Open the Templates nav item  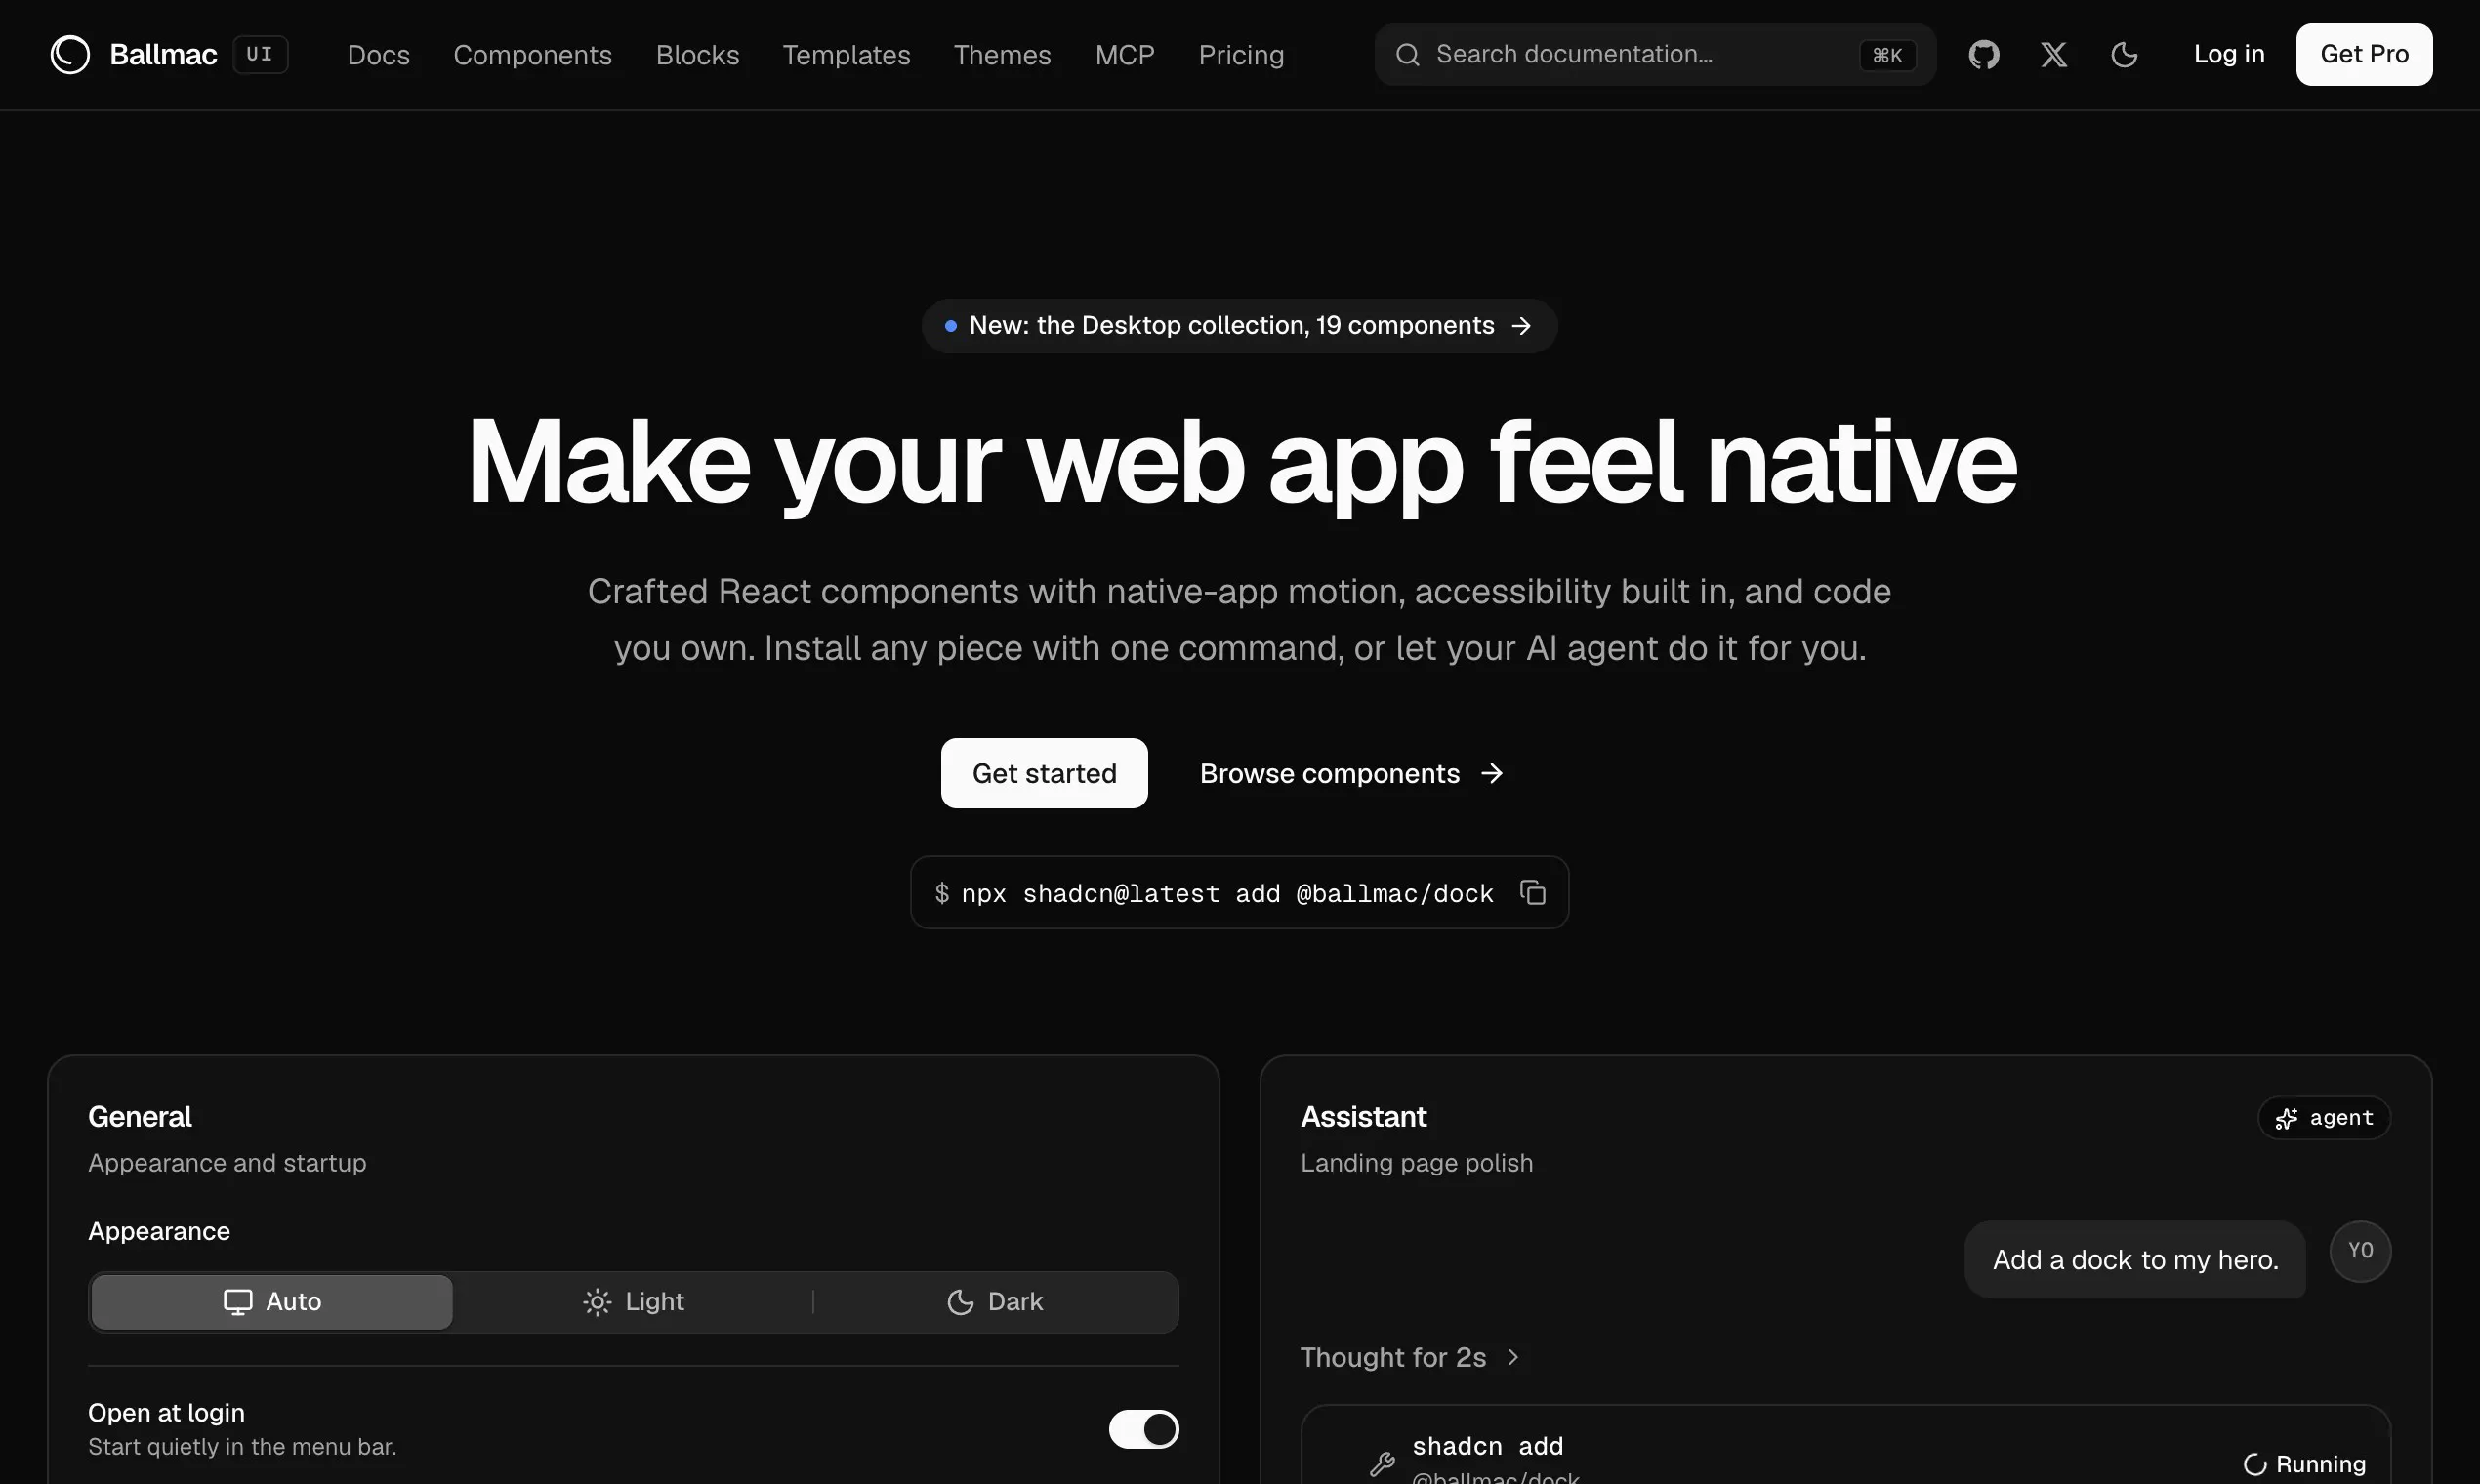coord(846,54)
